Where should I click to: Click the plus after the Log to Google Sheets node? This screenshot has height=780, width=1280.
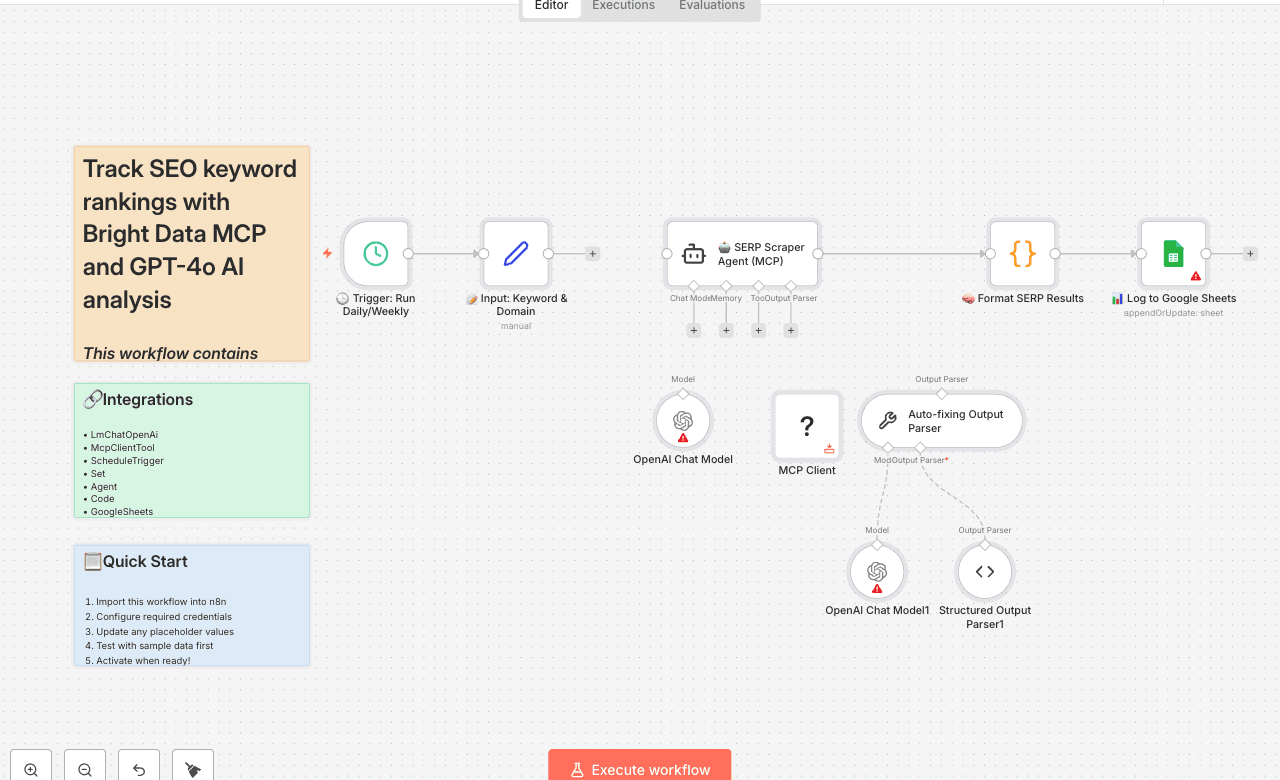click(1250, 253)
